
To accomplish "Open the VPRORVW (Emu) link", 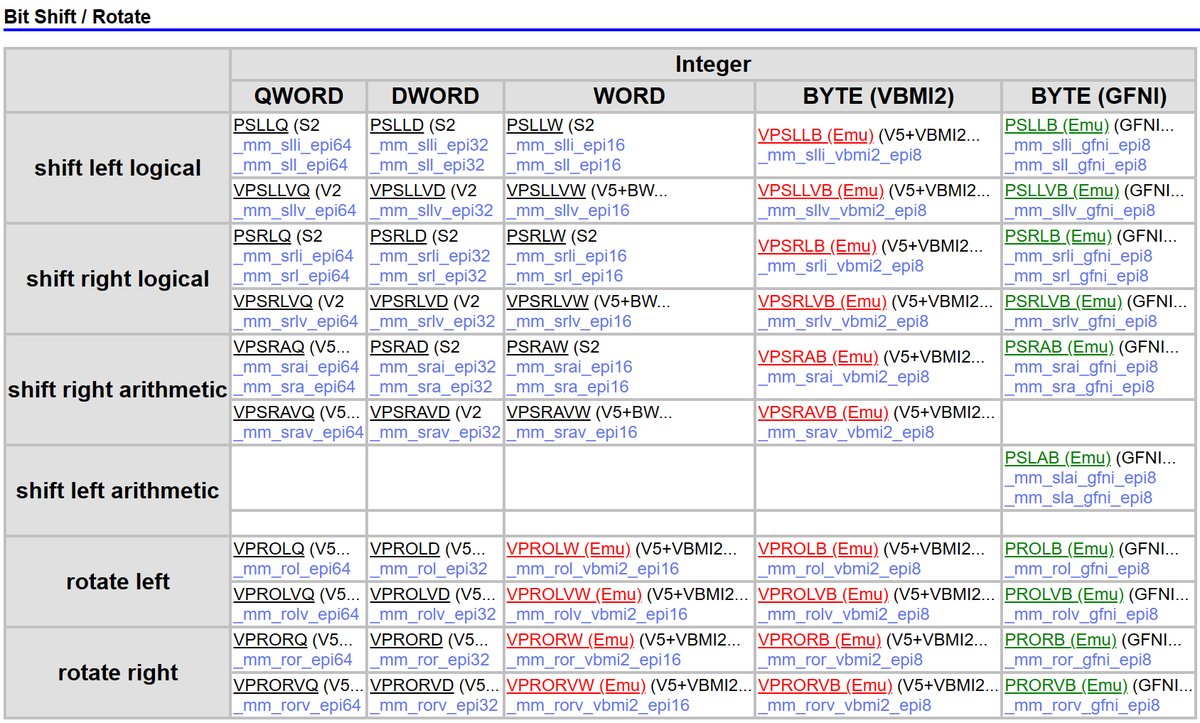I will (x=576, y=686).
